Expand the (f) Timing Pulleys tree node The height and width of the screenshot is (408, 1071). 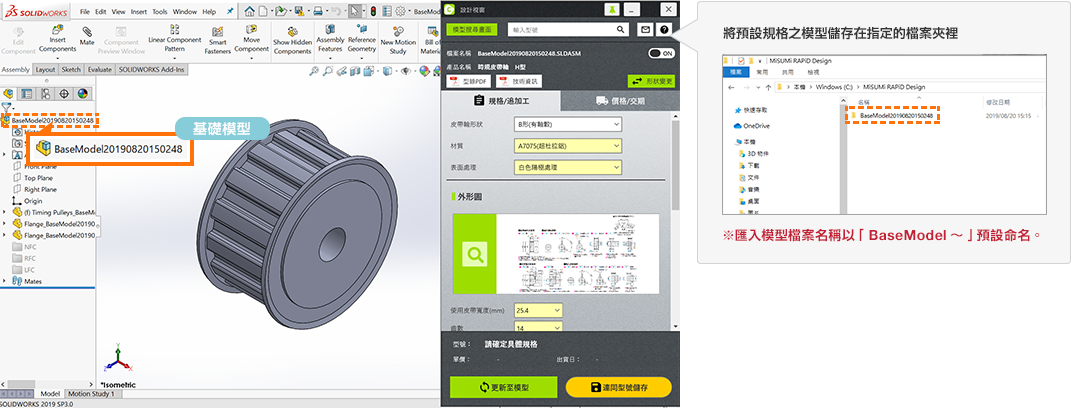coord(5,213)
